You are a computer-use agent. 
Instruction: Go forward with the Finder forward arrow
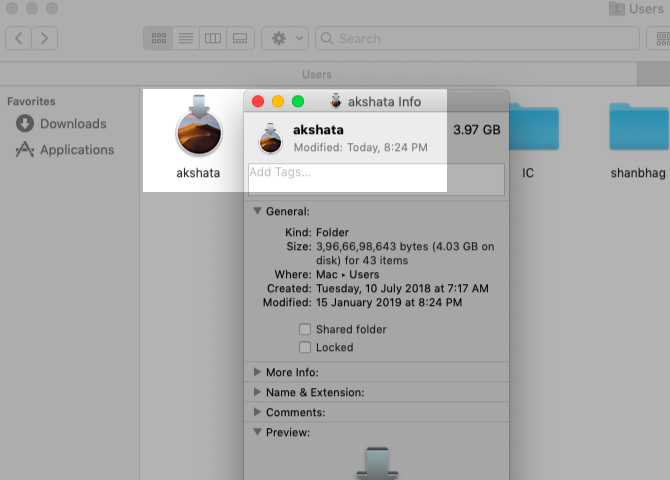[x=44, y=38]
